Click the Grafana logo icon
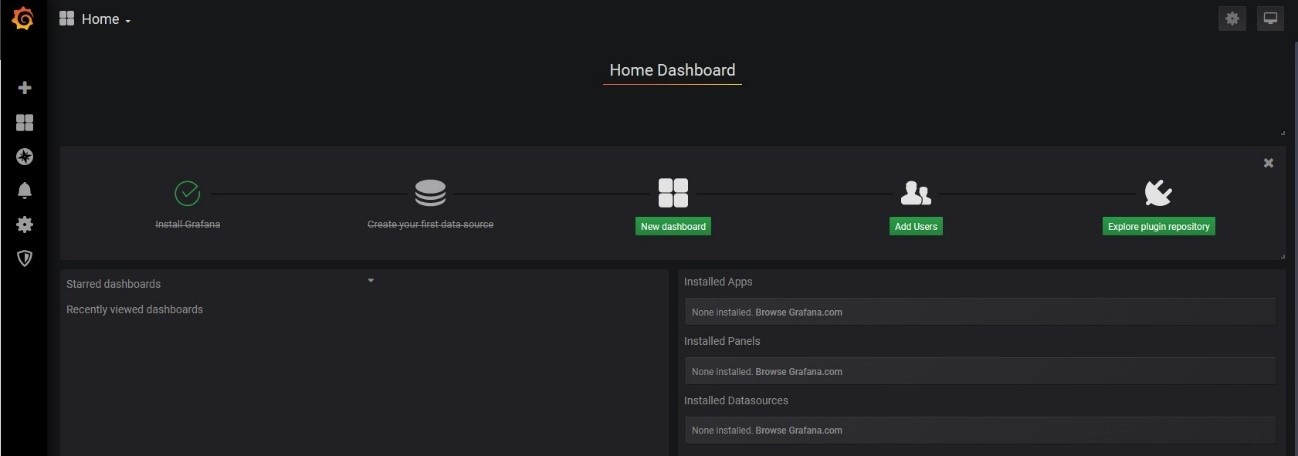1298x456 pixels. [22, 18]
